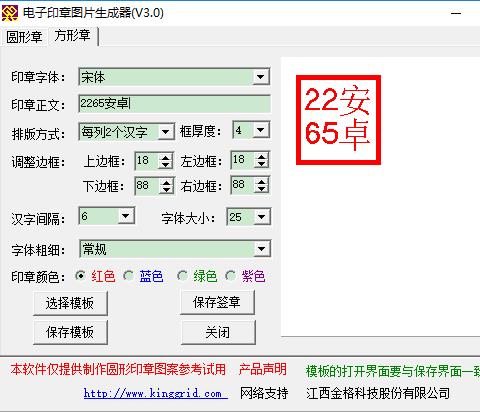Open the 排版方式 layout dropdown

[165, 132]
